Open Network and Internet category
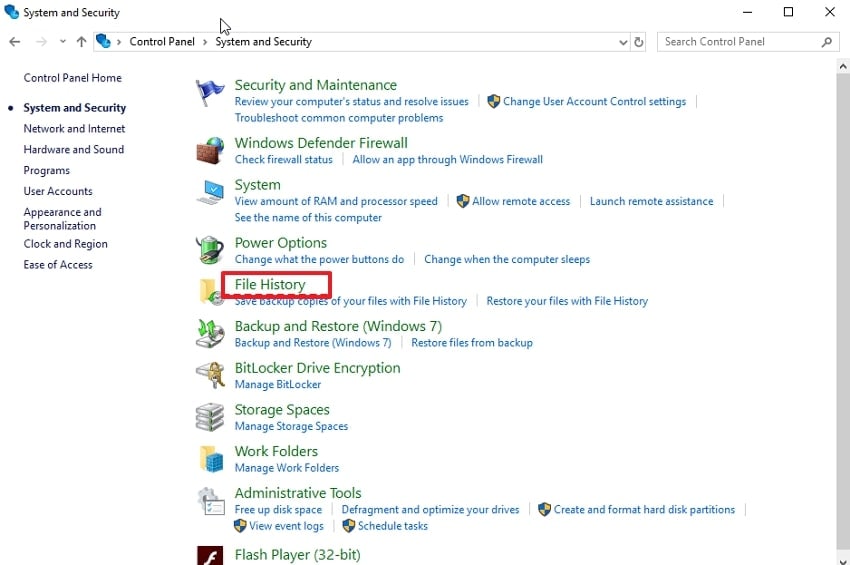Screen dimensions: 850x565 tap(74, 129)
